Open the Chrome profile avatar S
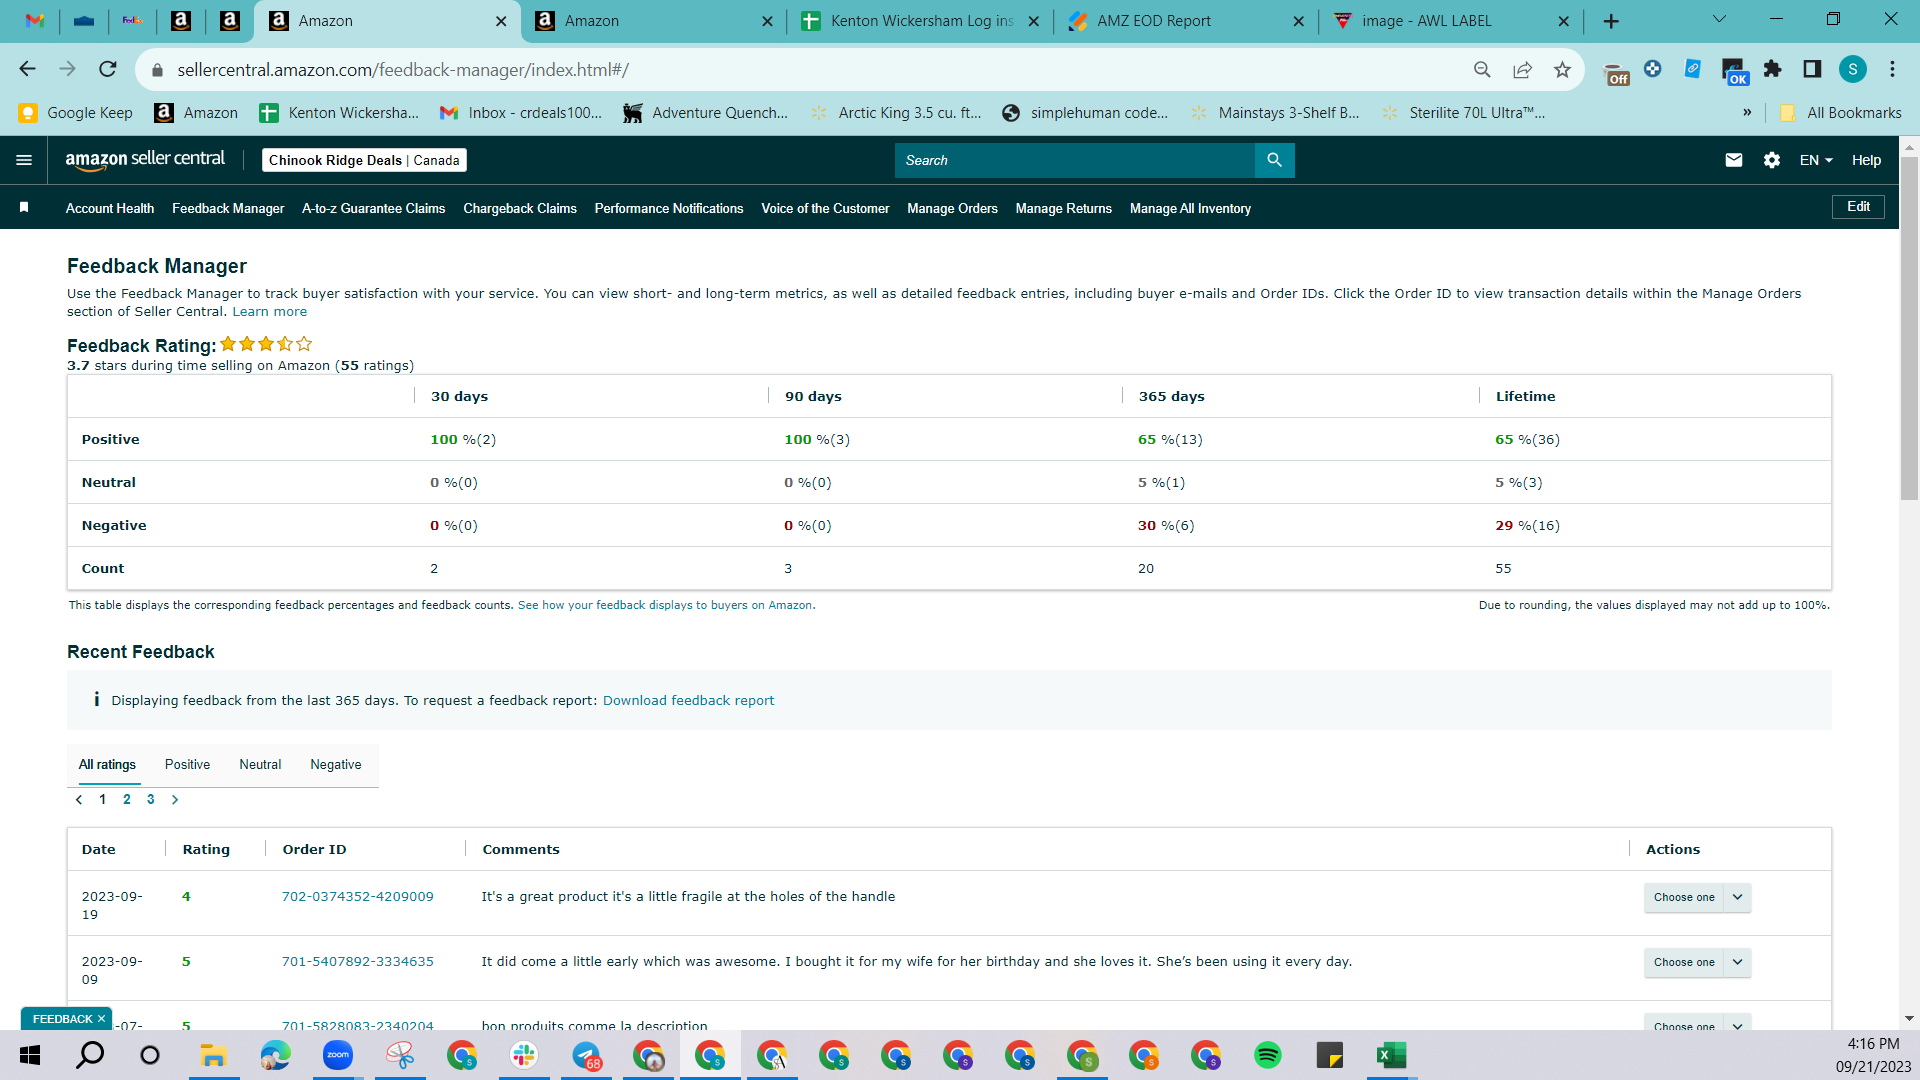Image resolution: width=1920 pixels, height=1080 pixels. [x=1853, y=69]
